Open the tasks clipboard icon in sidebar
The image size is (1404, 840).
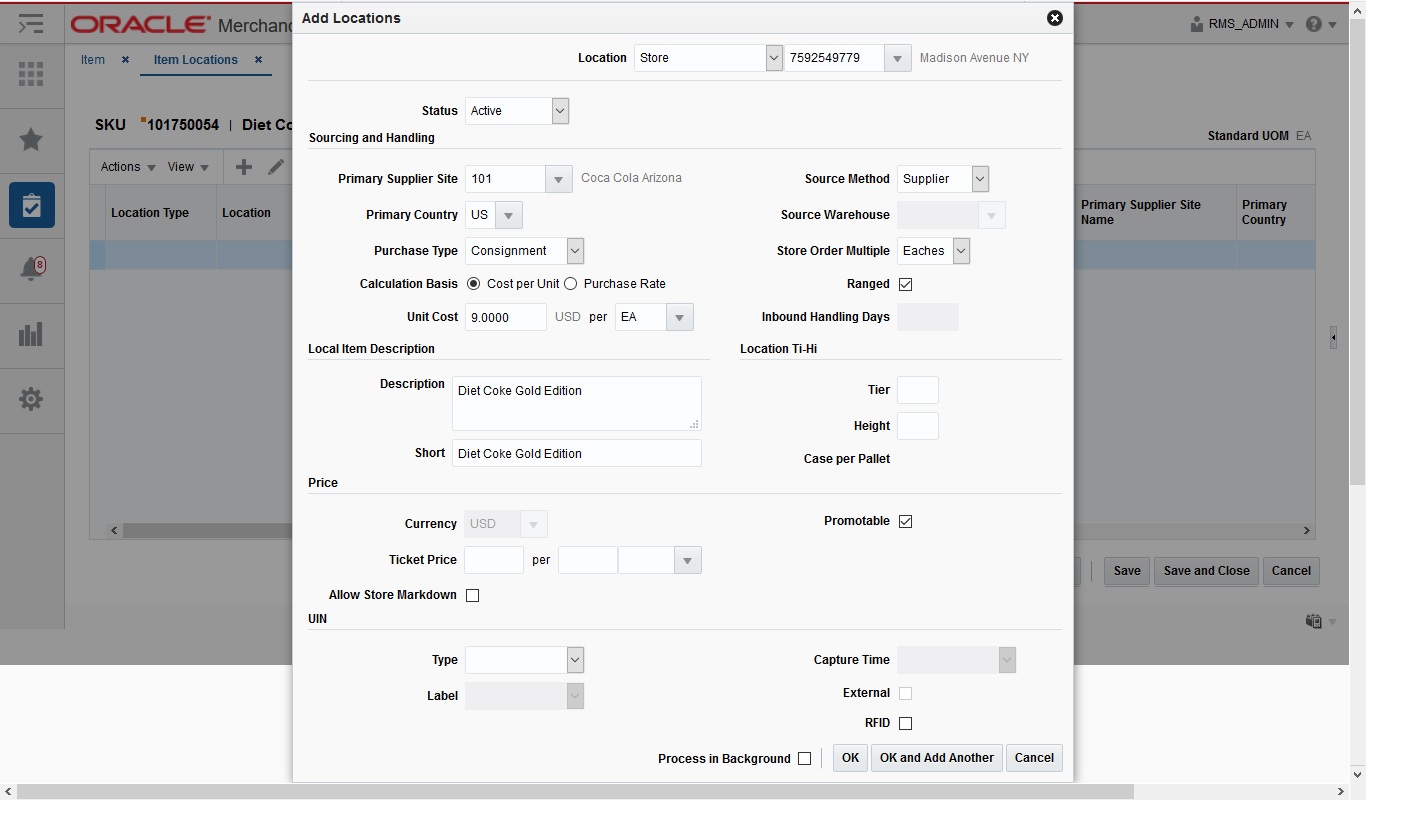tap(31, 205)
